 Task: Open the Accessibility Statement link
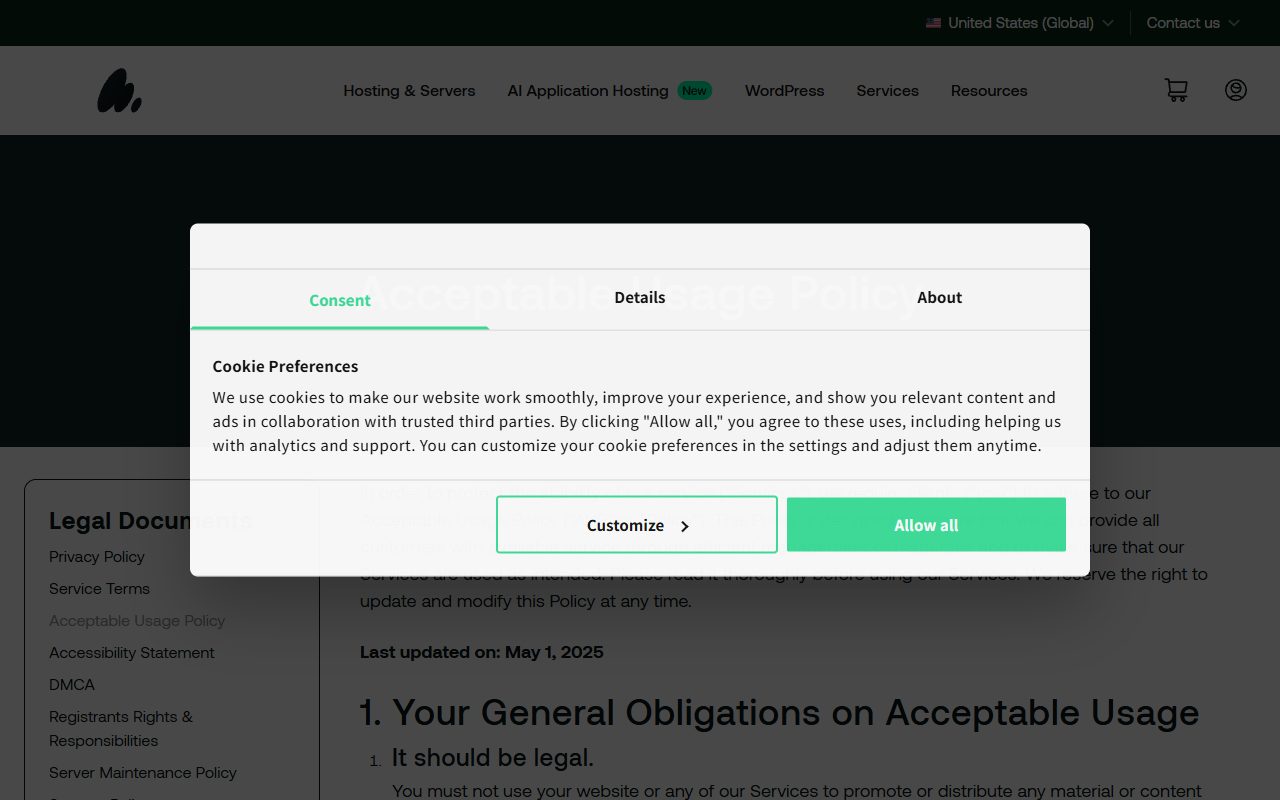click(132, 653)
